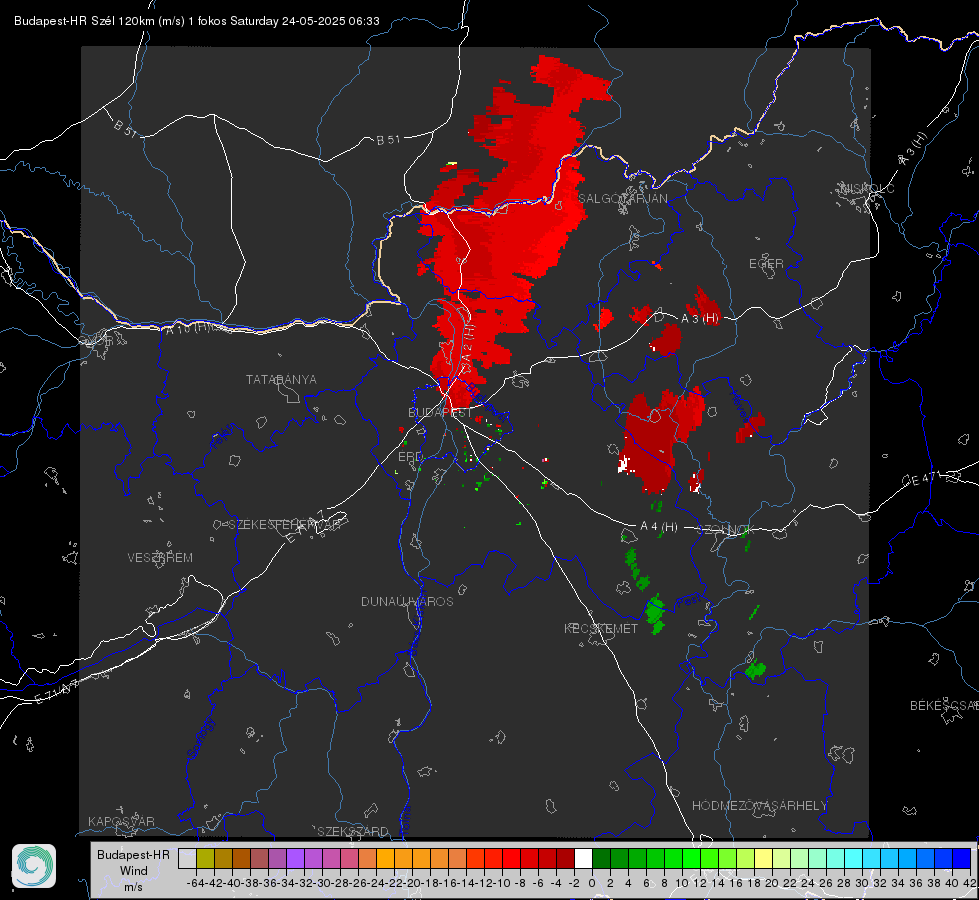Viewport: 979px width, 900px height.
Task: Click the MISKOLC city label
Action: point(867,188)
